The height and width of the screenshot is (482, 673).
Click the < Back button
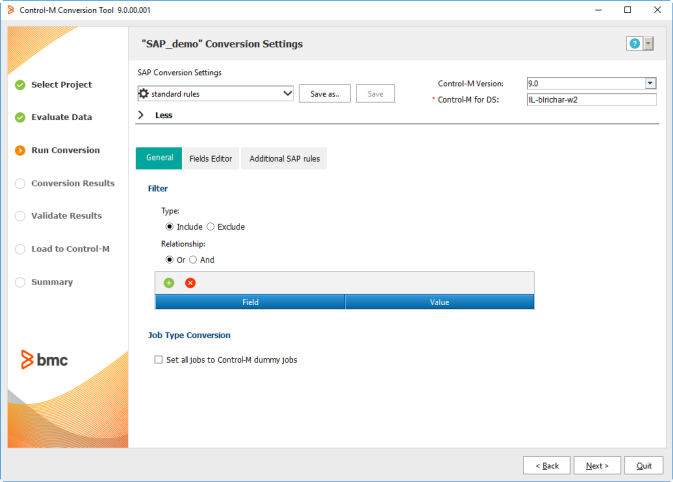pos(547,466)
